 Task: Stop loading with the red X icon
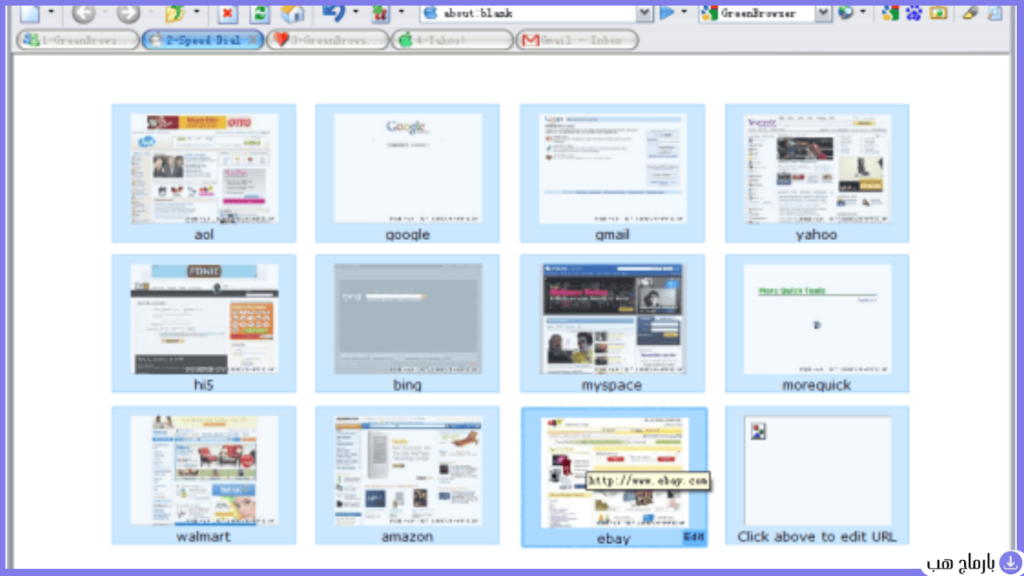[x=227, y=13]
